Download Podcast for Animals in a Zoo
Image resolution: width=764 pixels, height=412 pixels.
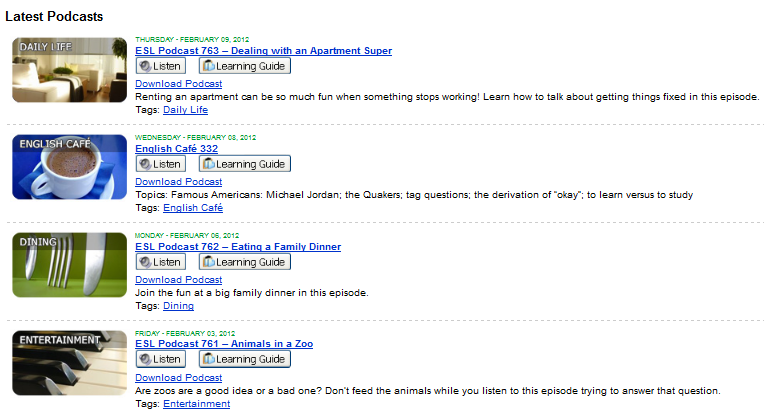(179, 378)
